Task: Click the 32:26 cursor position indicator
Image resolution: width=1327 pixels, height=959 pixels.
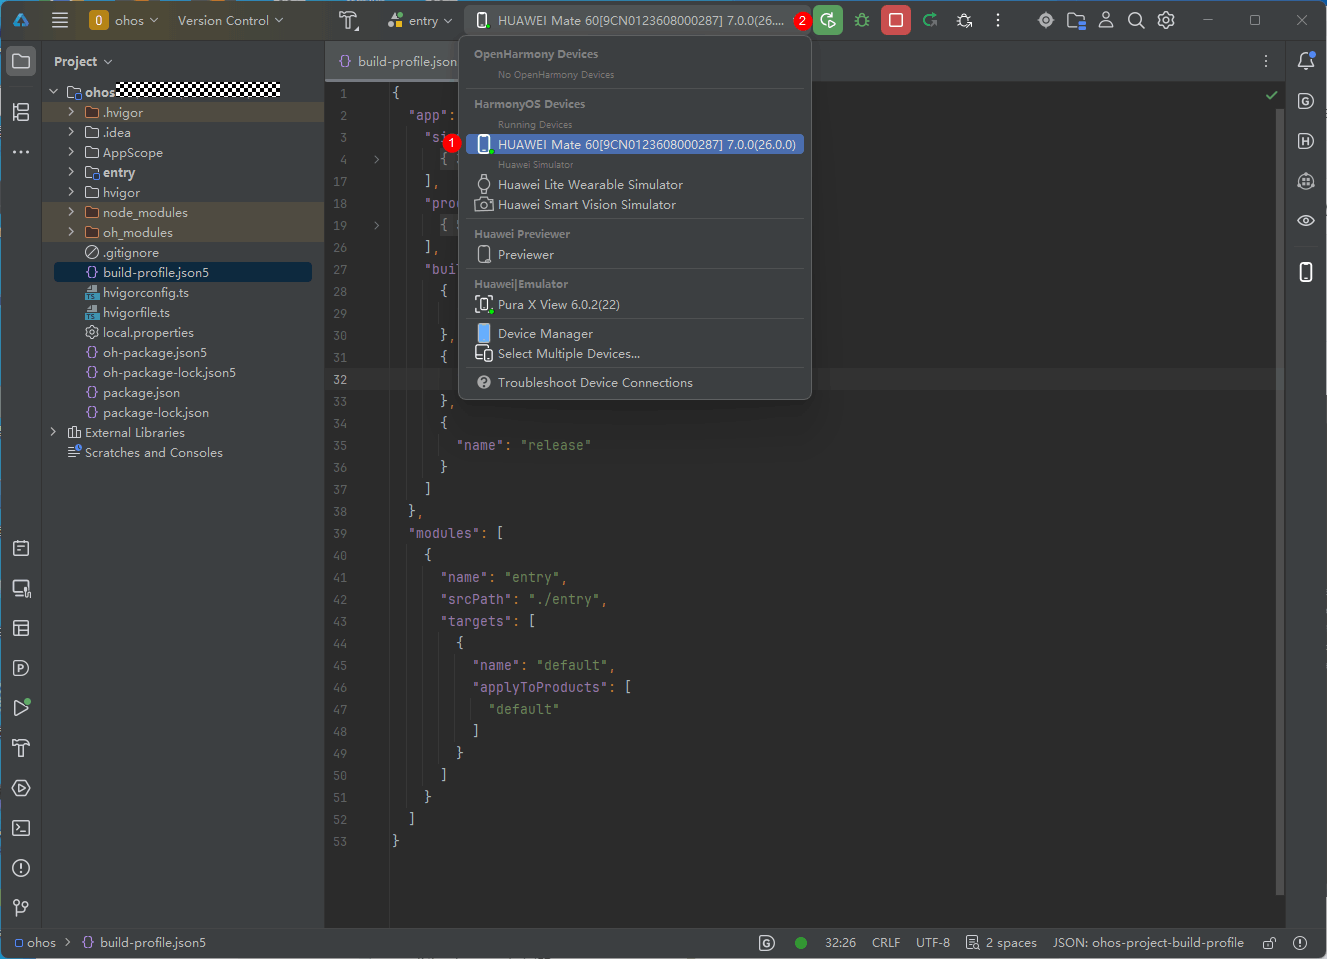Action: [x=840, y=943]
